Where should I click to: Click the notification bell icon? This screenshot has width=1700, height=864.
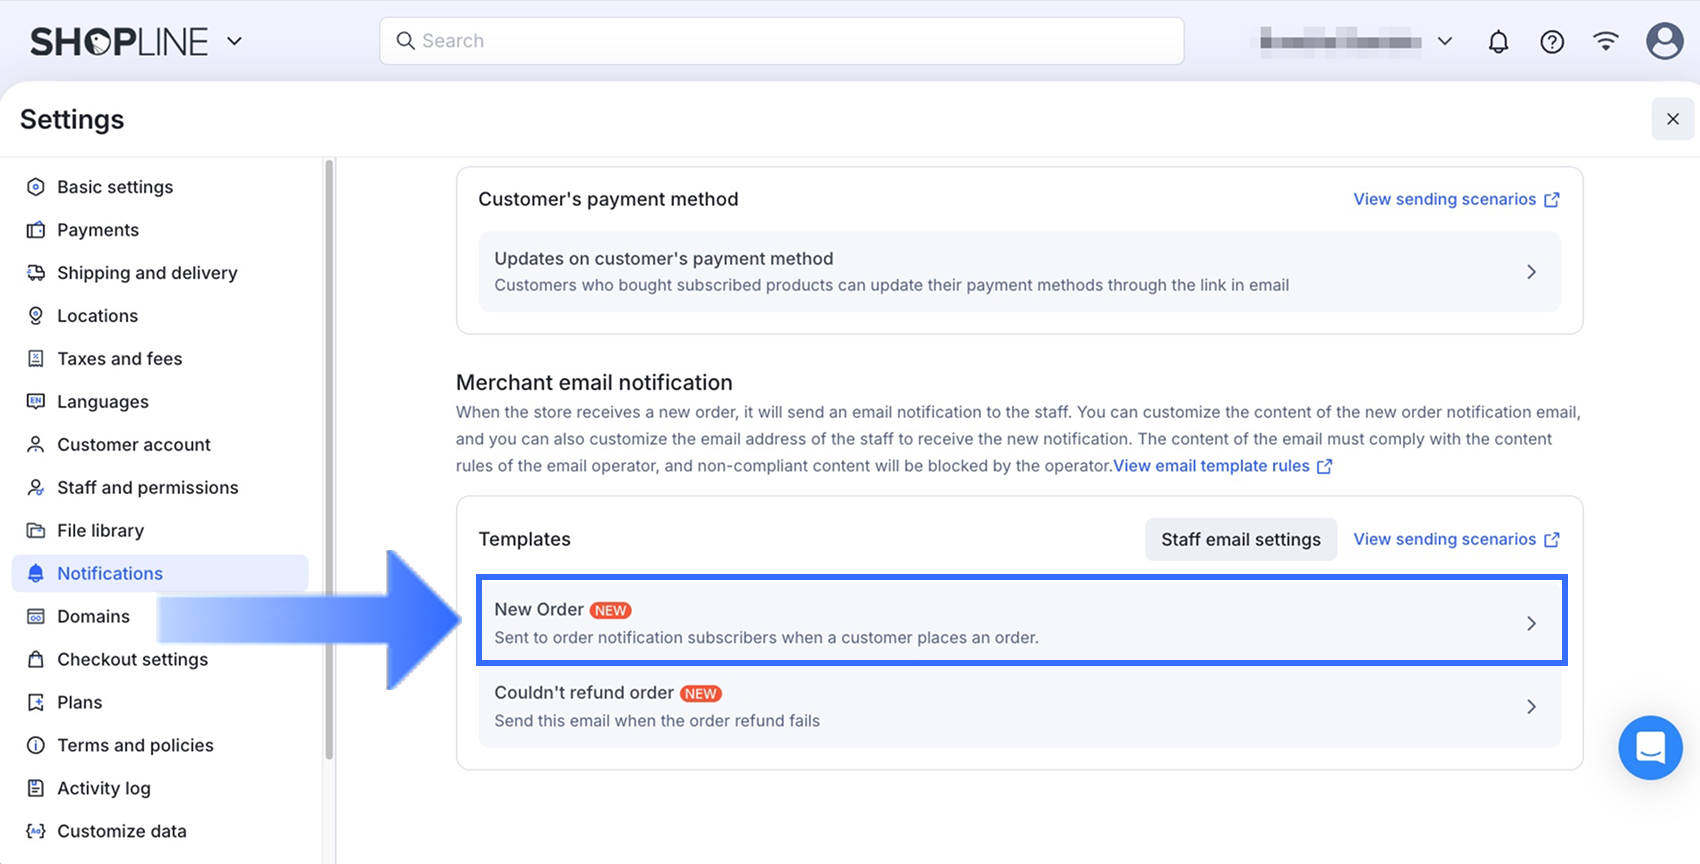pos(1498,42)
